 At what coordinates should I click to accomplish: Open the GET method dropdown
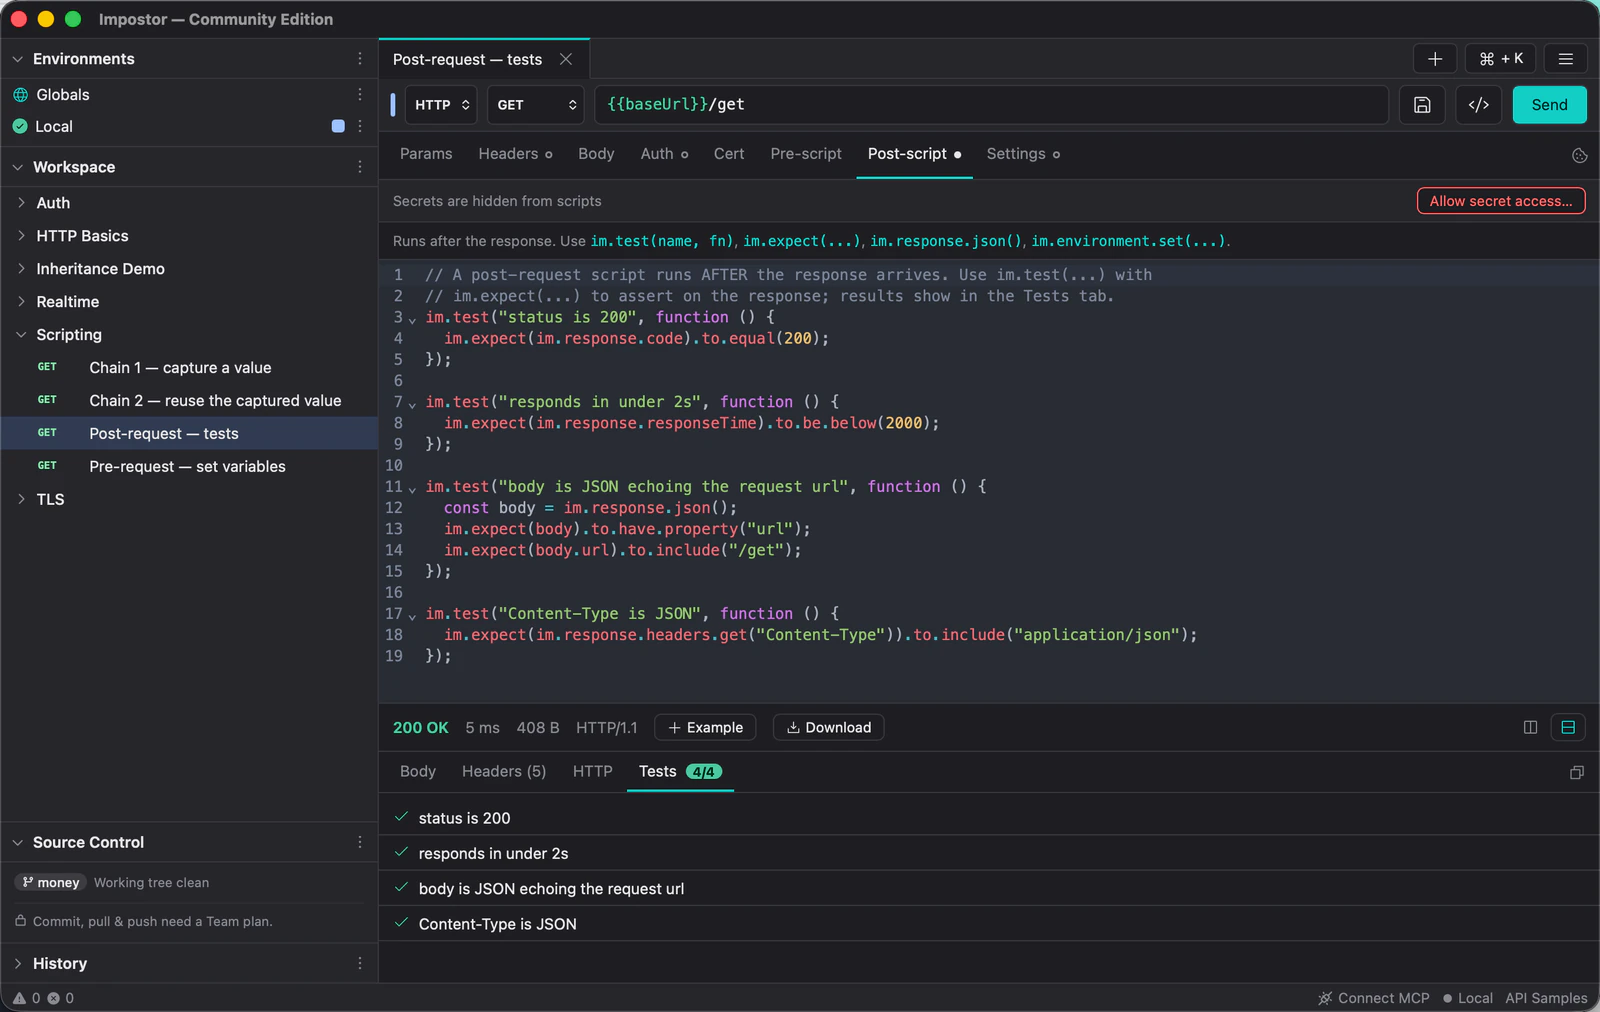pyautogui.click(x=536, y=105)
